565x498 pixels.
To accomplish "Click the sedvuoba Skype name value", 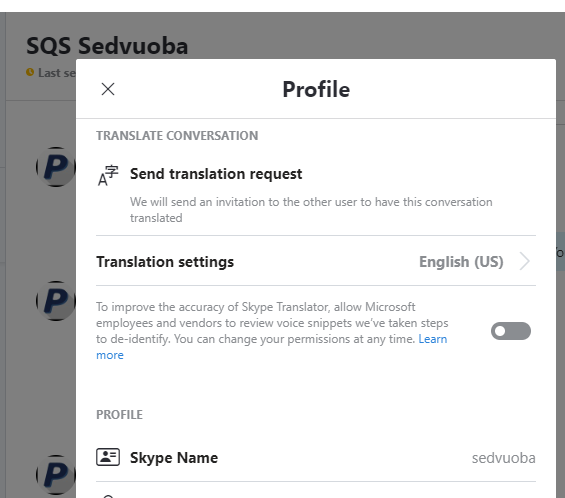I will [503, 458].
